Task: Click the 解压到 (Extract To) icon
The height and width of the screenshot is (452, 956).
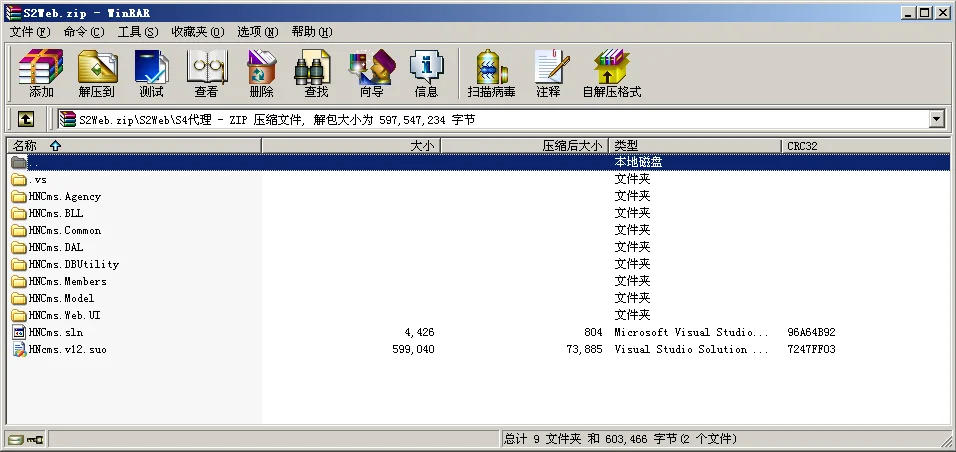Action: point(97,73)
